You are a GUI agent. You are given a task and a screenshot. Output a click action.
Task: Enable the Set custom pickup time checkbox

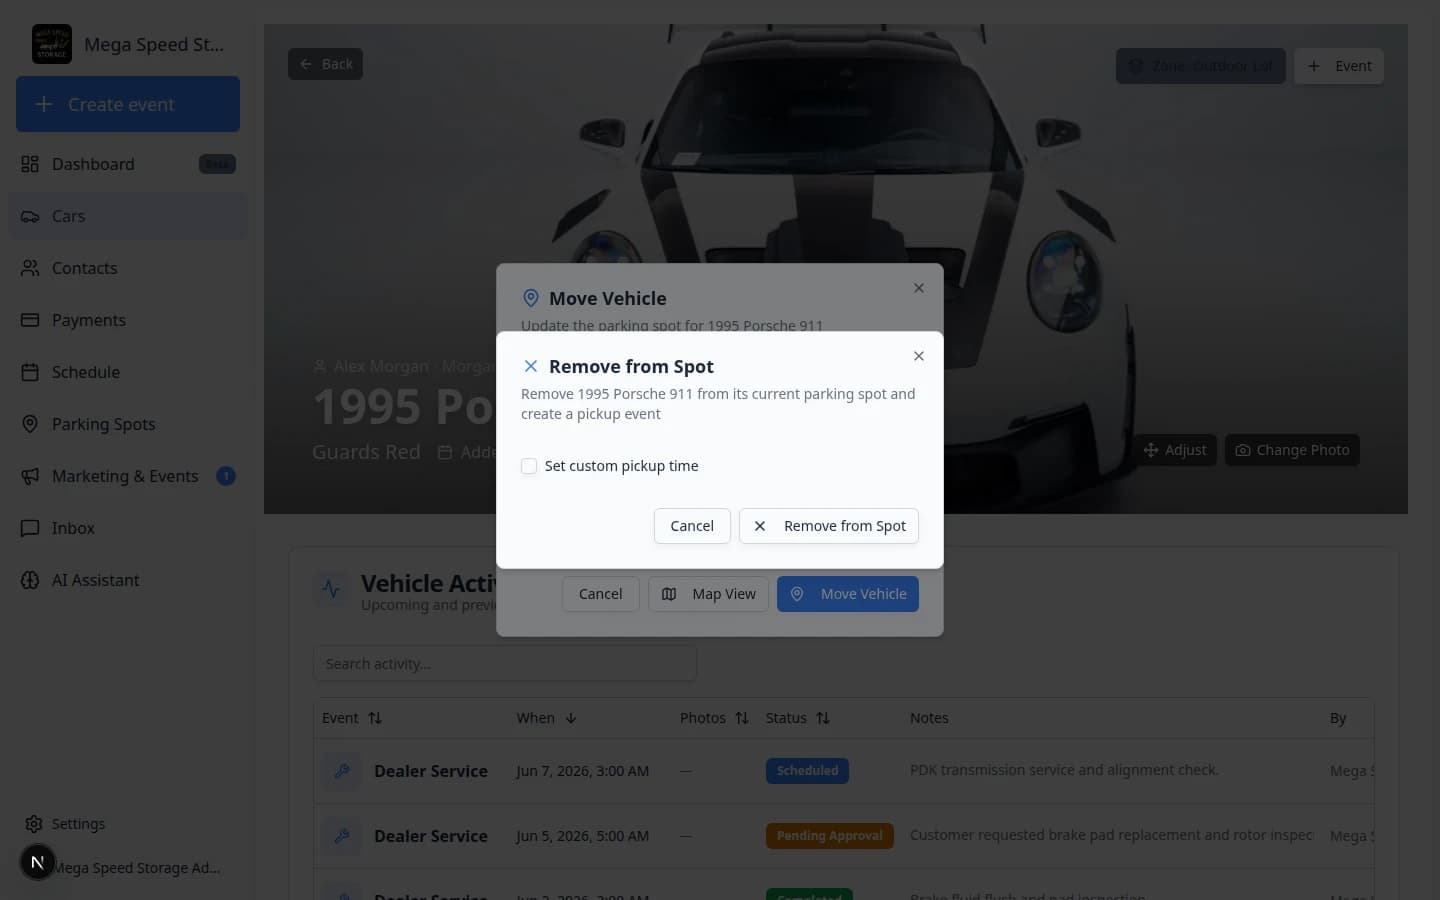pyautogui.click(x=529, y=466)
